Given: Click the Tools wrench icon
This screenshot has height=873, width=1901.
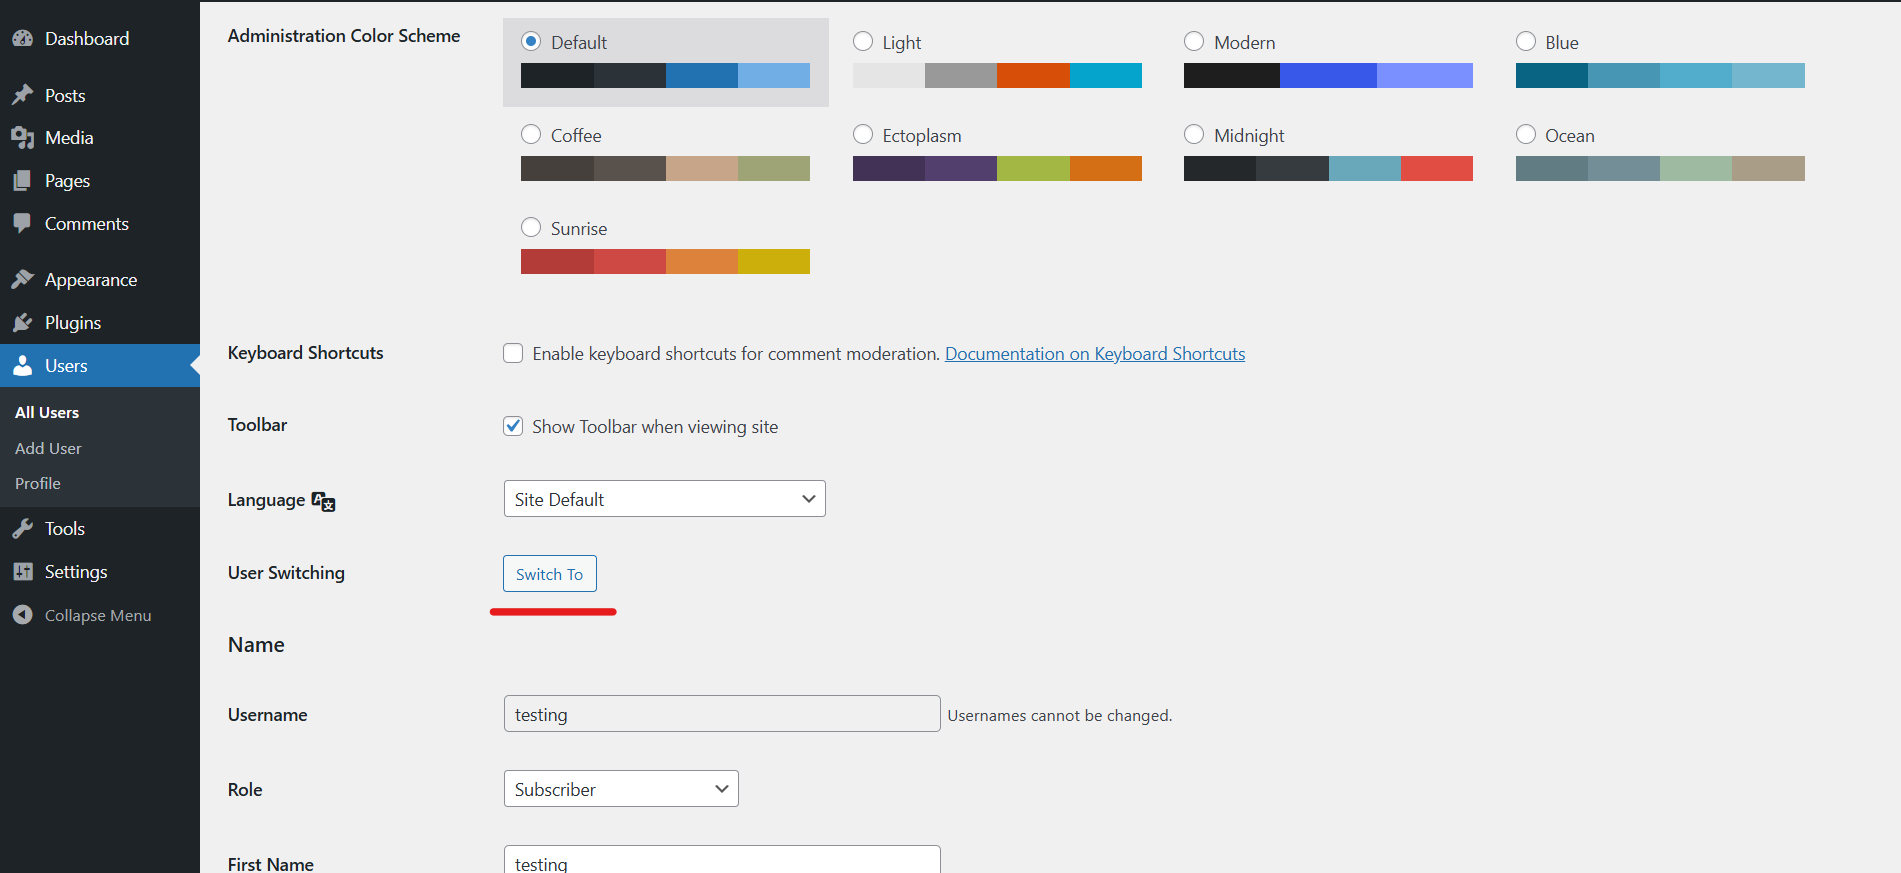Looking at the screenshot, I should pos(23,529).
